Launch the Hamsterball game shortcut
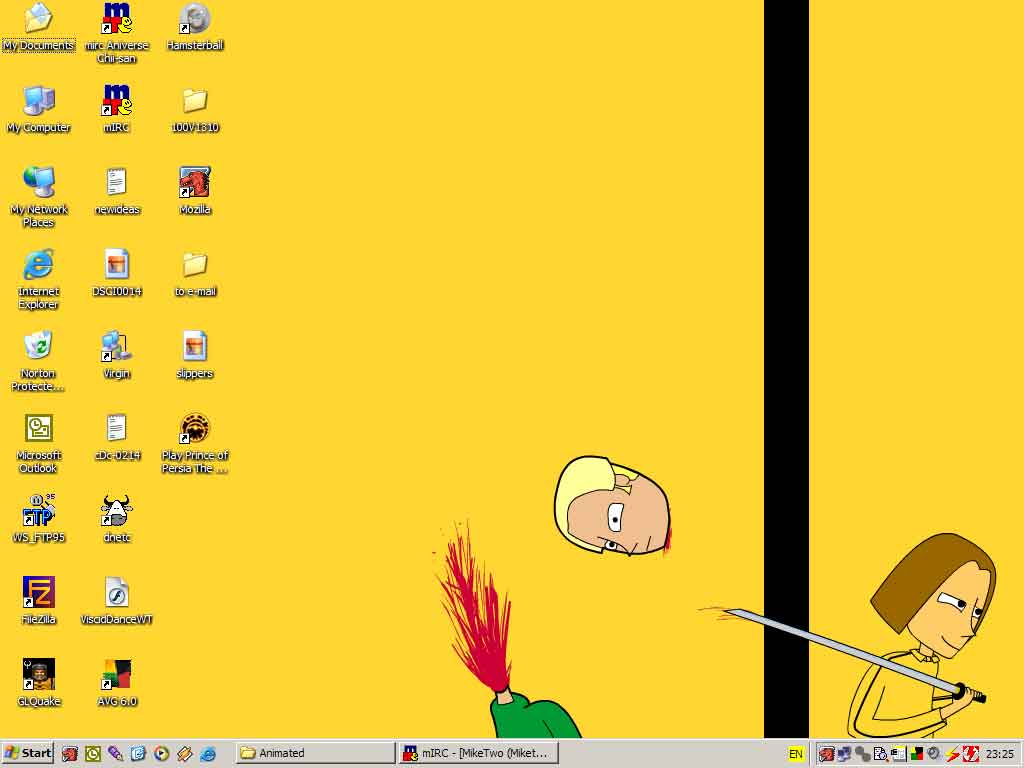 (x=195, y=19)
